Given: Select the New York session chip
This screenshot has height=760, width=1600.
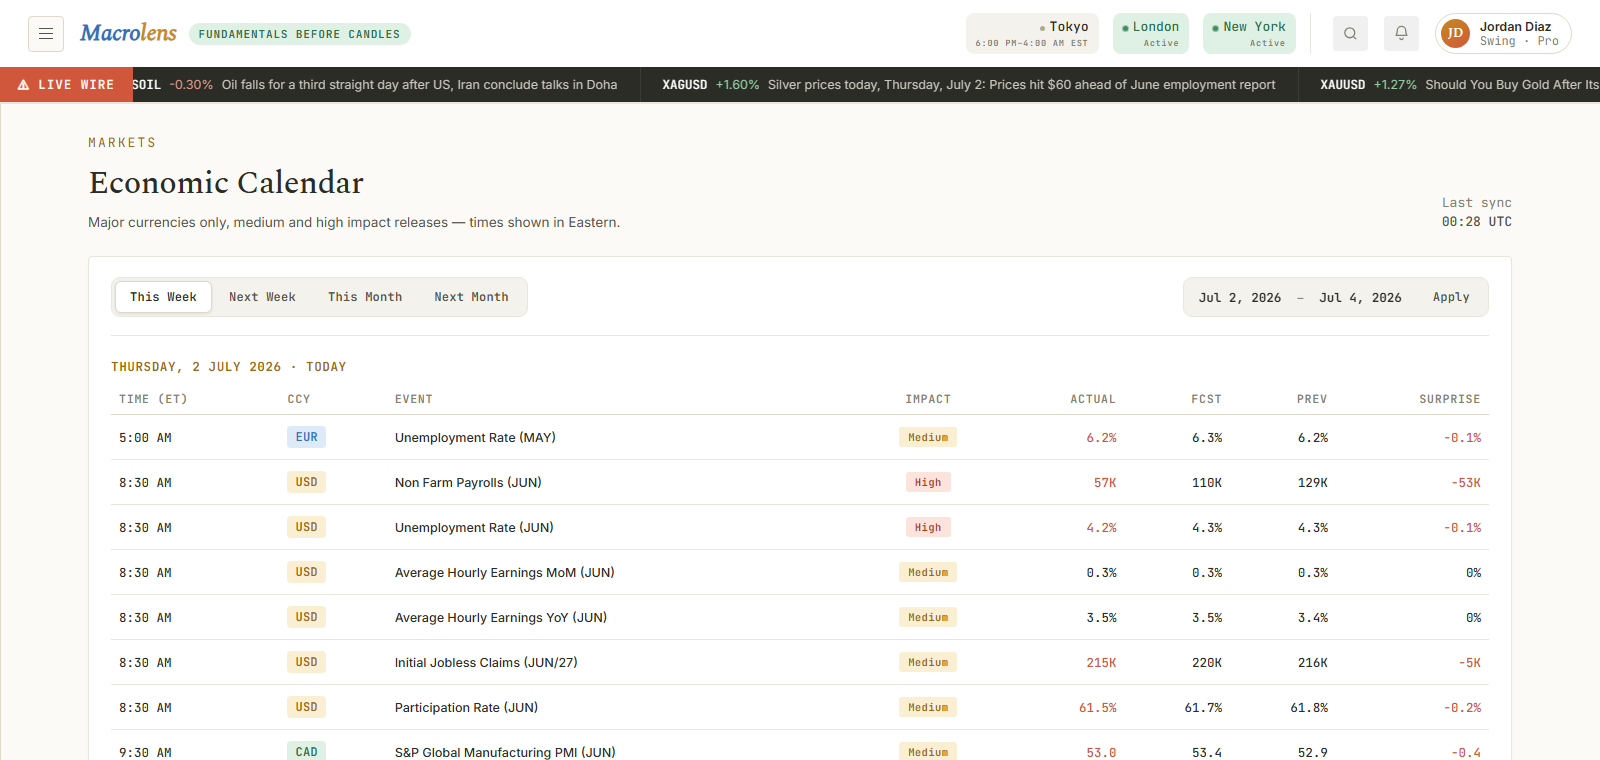Looking at the screenshot, I should tap(1249, 34).
